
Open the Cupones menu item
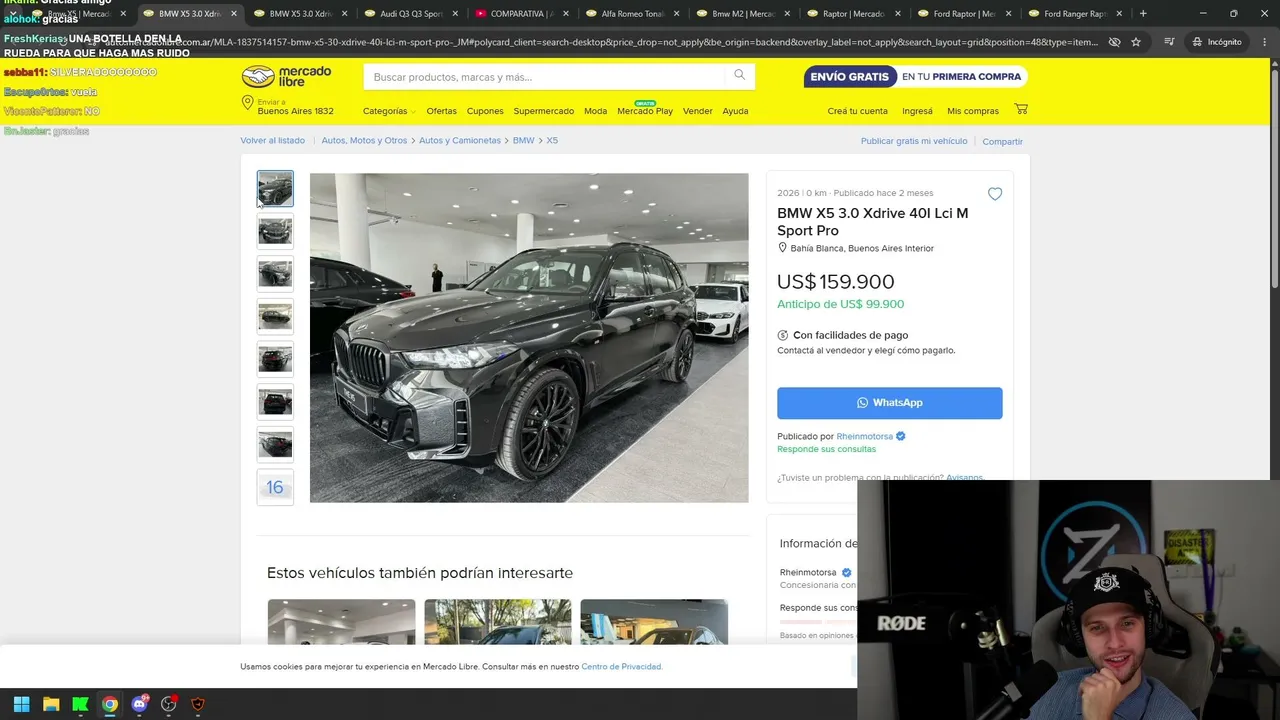[485, 111]
